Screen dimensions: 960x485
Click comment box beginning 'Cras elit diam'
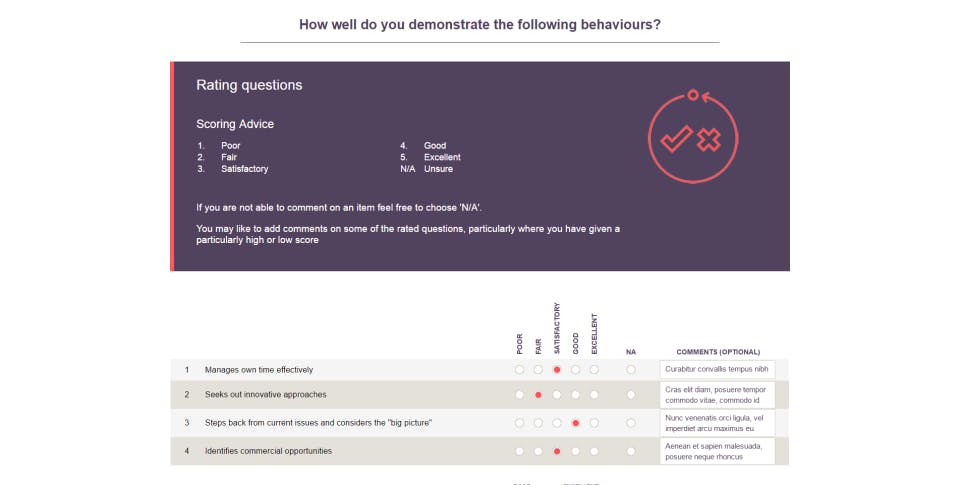coord(717,395)
